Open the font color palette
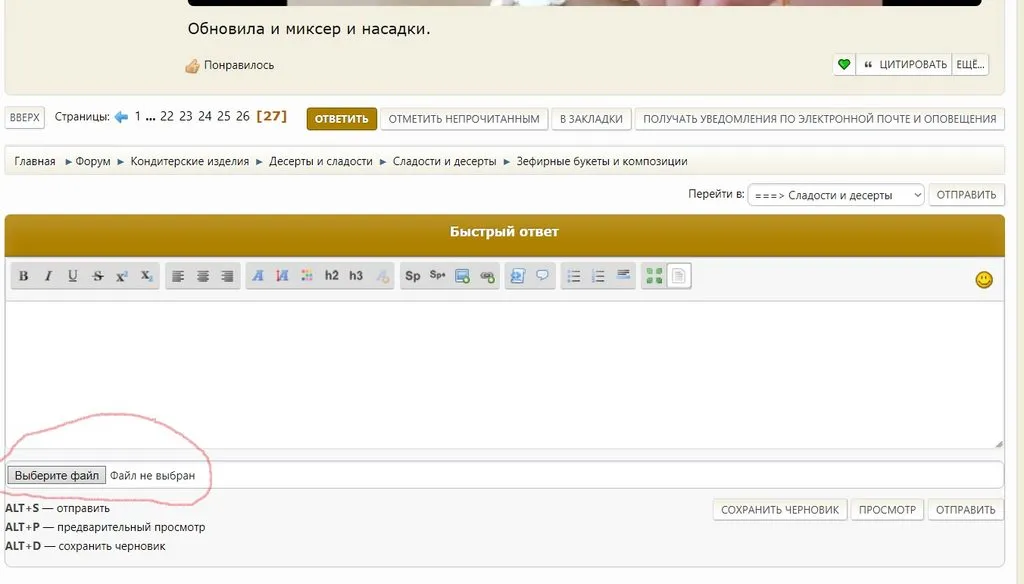The image size is (1024, 584). (x=307, y=276)
